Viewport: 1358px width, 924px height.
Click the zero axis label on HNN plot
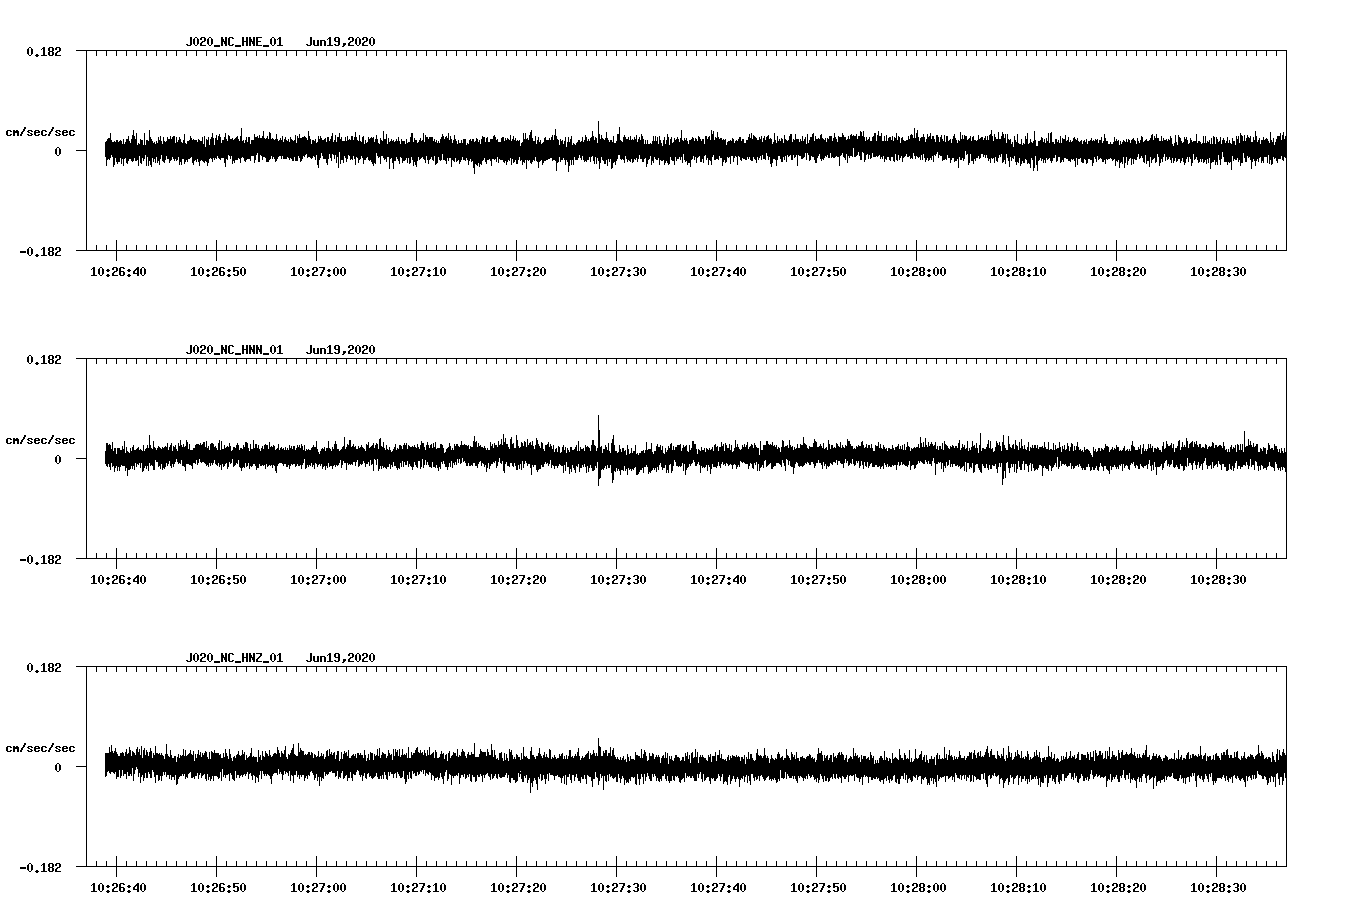(58, 459)
